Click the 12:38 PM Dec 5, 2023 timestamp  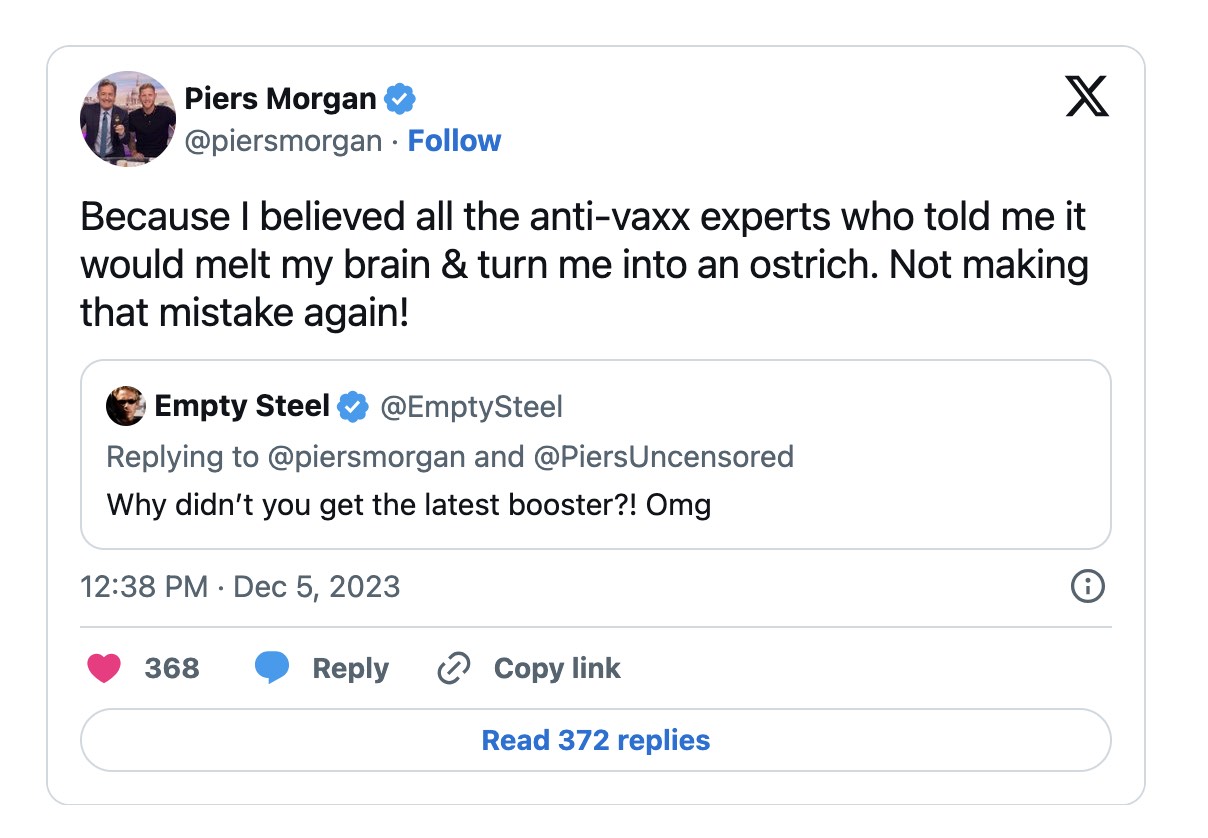coord(240,586)
